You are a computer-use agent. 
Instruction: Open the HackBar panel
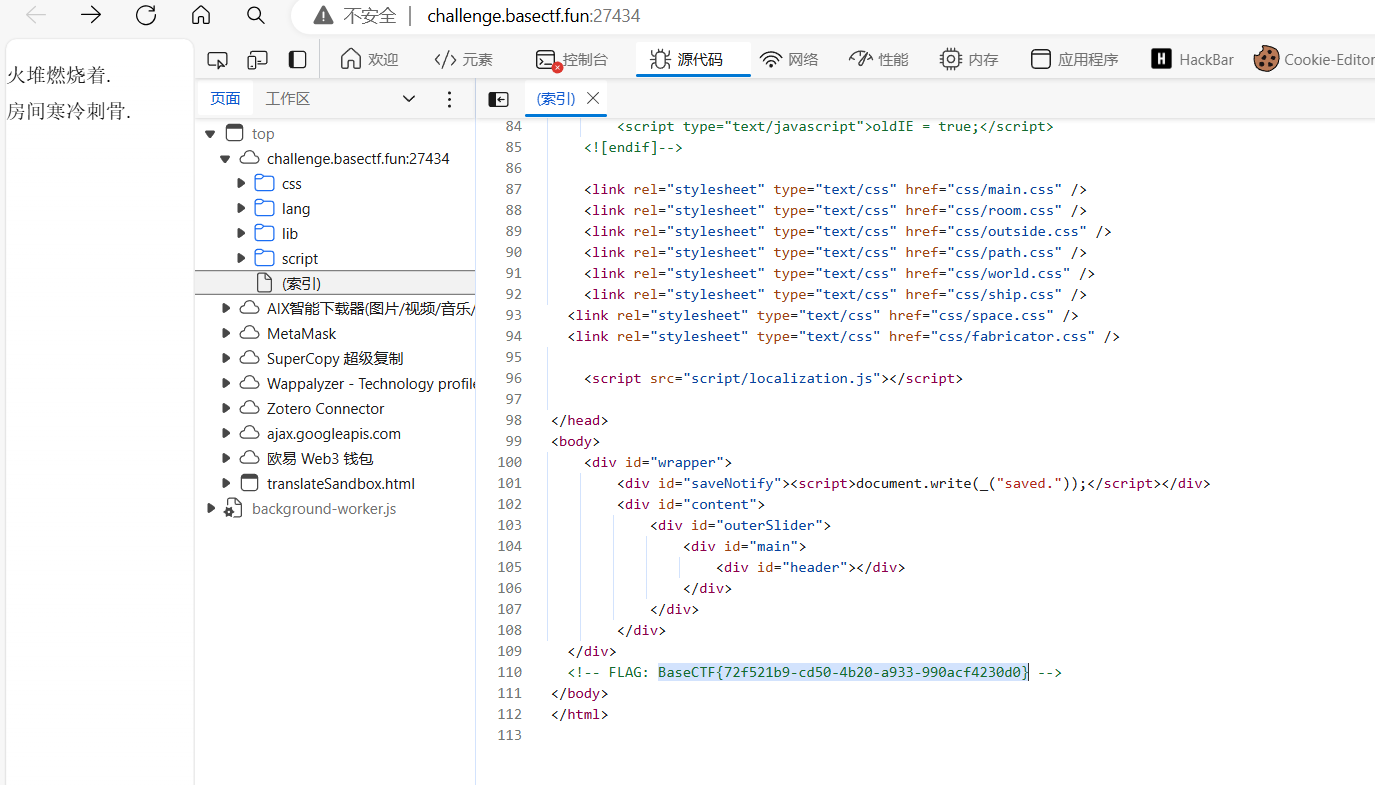coord(1192,59)
